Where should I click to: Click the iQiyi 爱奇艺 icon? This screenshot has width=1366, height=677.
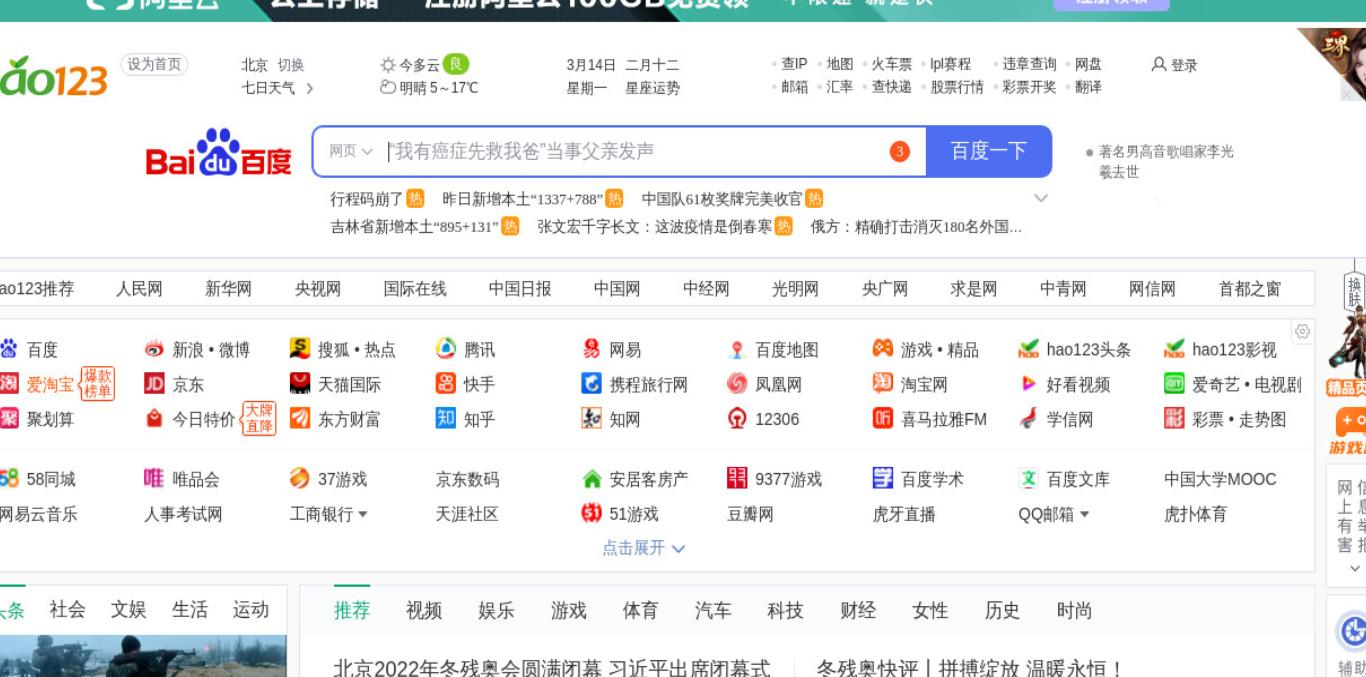coord(1175,384)
